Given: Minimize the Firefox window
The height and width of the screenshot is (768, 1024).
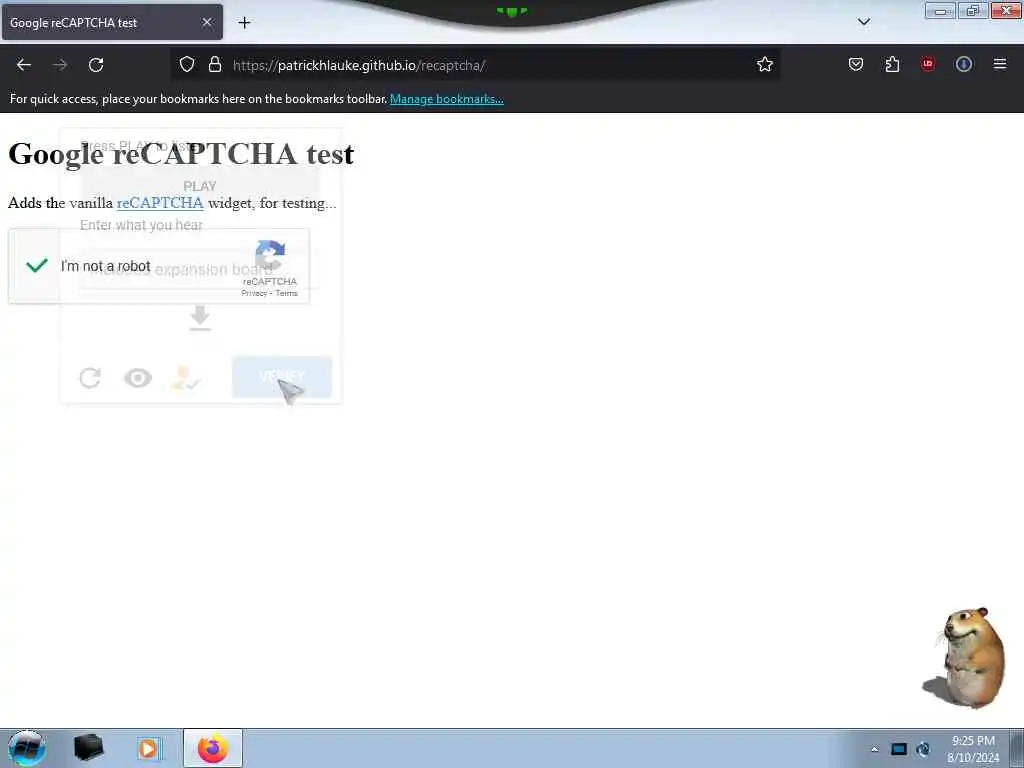Looking at the screenshot, I should [x=940, y=11].
